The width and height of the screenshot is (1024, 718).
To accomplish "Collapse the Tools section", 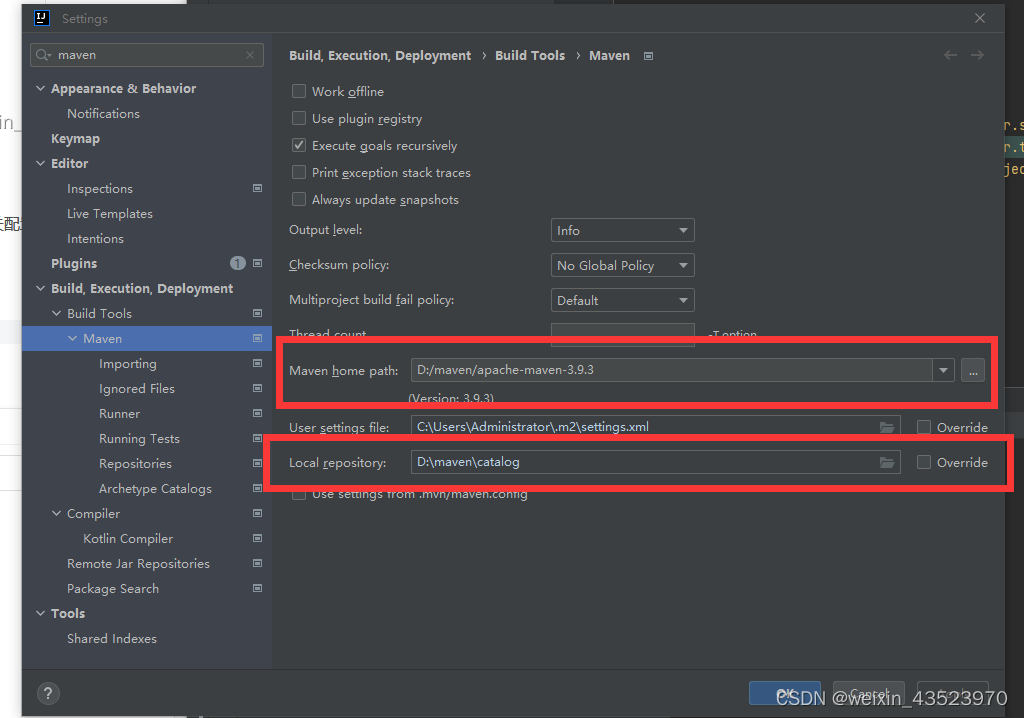I will click(x=40, y=613).
